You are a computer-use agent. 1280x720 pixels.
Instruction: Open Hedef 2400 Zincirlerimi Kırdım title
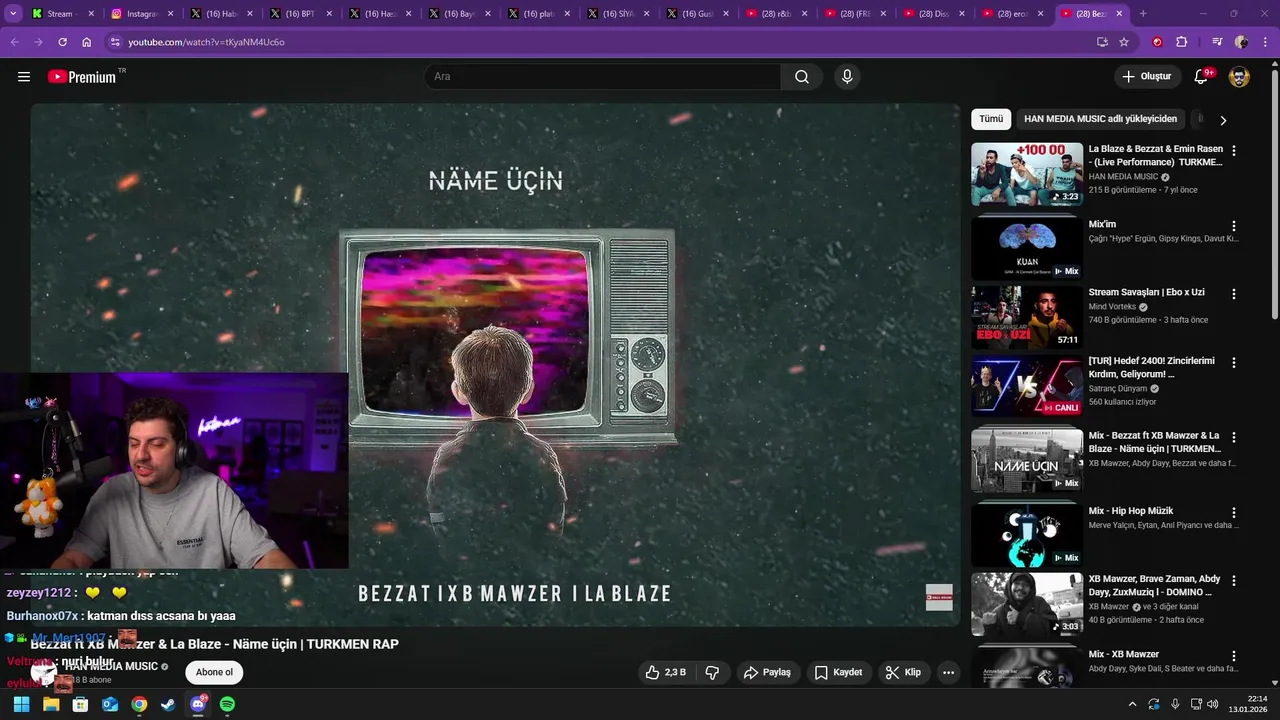pos(1151,367)
